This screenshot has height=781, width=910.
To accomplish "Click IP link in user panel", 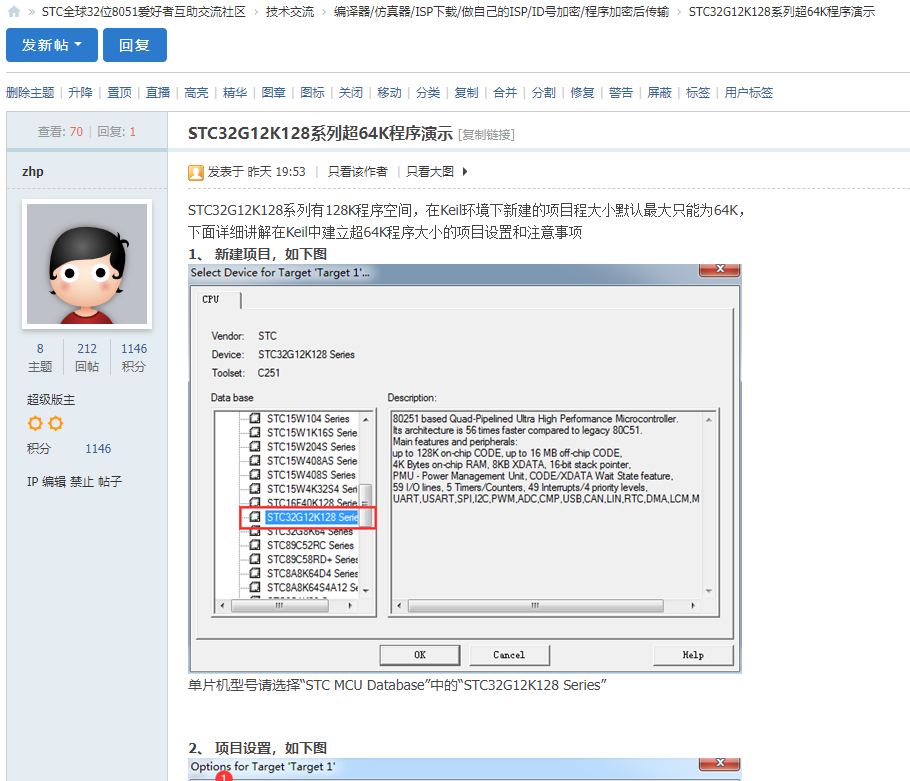I will point(32,482).
